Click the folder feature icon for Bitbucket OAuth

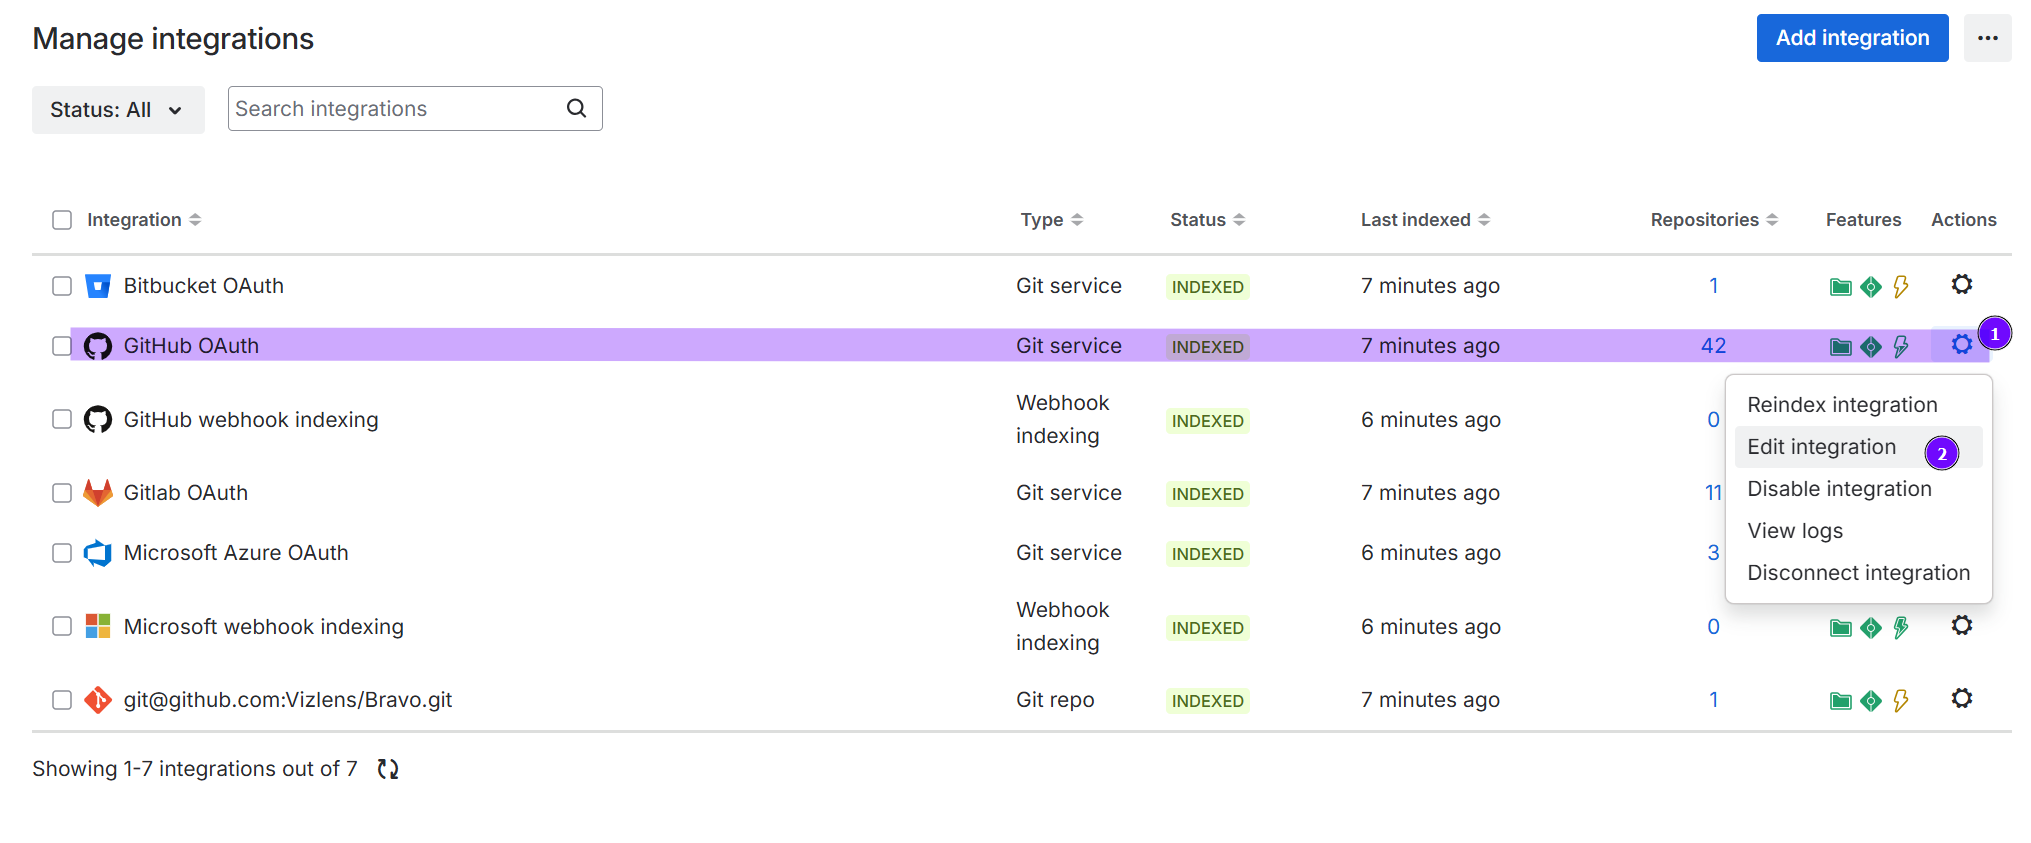[1840, 287]
